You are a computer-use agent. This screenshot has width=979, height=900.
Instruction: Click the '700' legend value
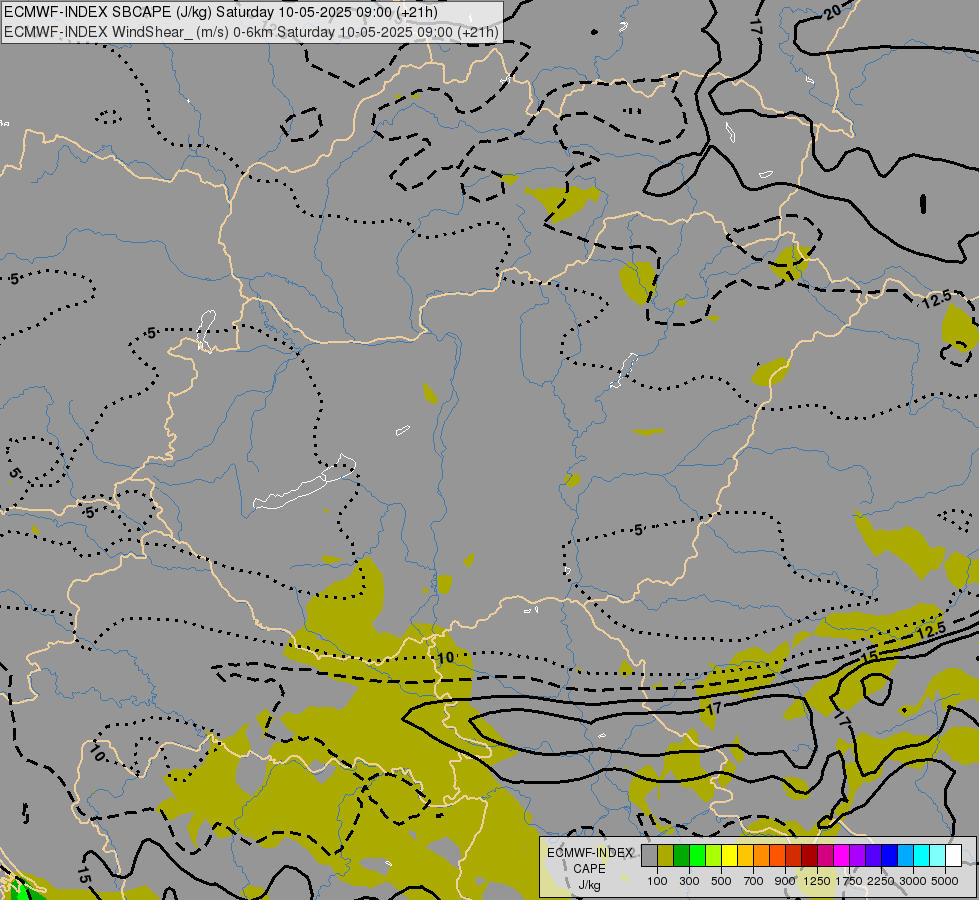click(x=754, y=881)
